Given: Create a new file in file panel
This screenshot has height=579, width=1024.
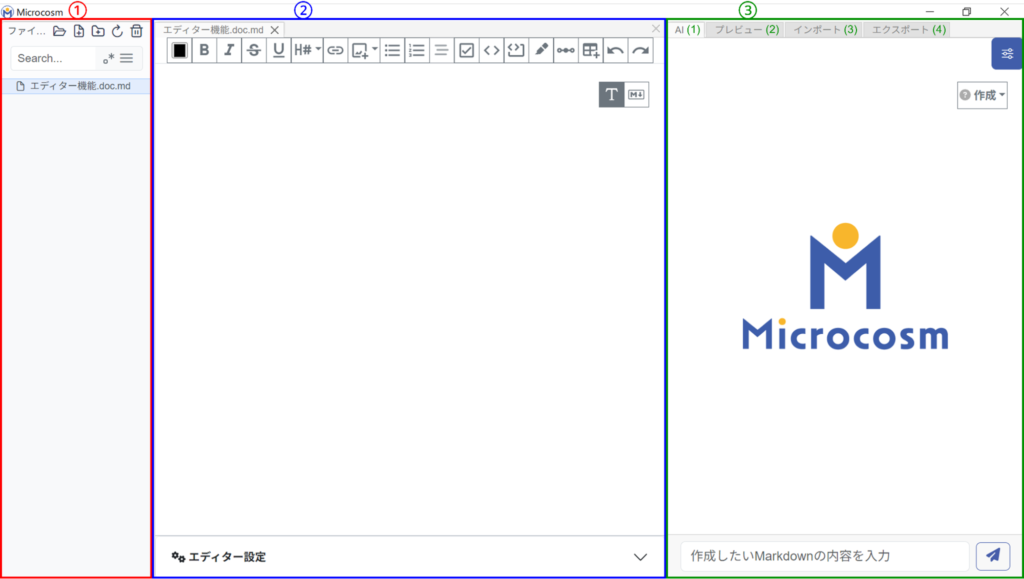Looking at the screenshot, I should (78, 31).
